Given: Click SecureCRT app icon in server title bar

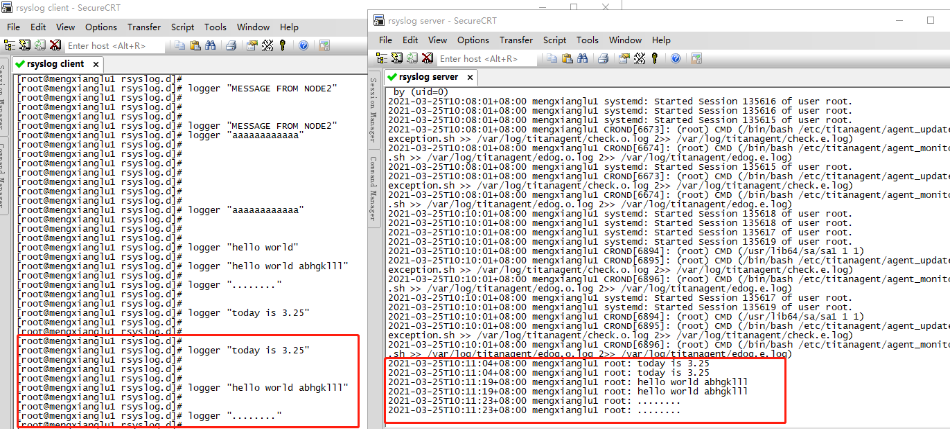Looking at the screenshot, I should tap(379, 20).
